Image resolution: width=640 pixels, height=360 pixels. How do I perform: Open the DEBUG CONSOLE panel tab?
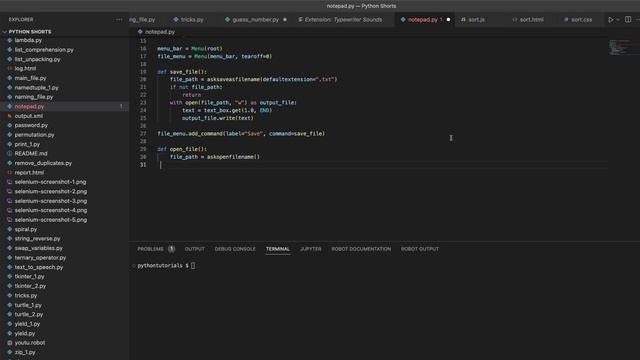235,249
